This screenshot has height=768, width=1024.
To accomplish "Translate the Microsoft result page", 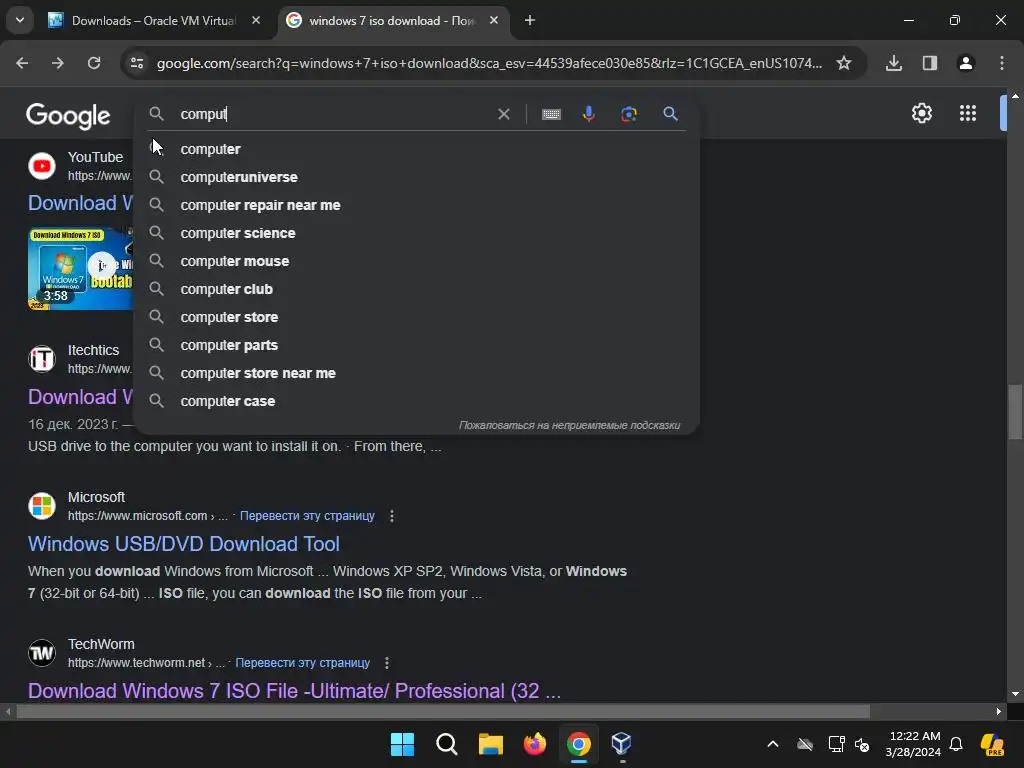I will click(x=307, y=516).
